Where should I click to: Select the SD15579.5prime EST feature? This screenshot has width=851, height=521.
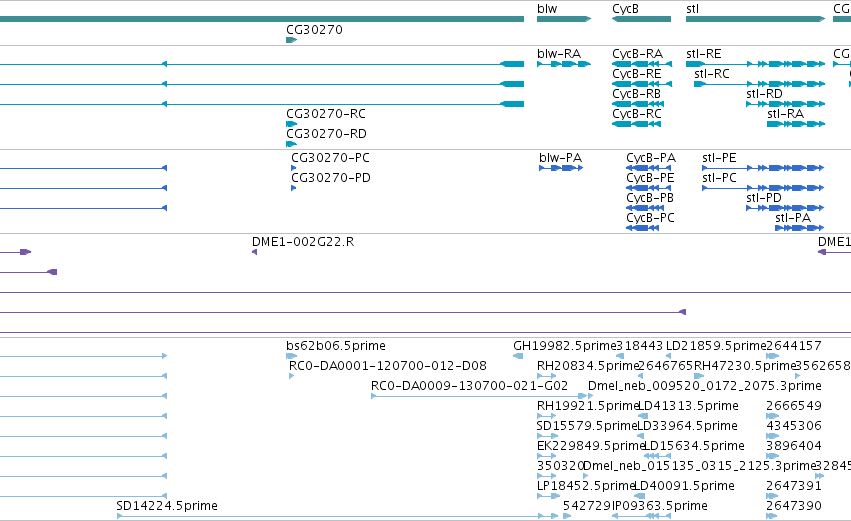547,436
